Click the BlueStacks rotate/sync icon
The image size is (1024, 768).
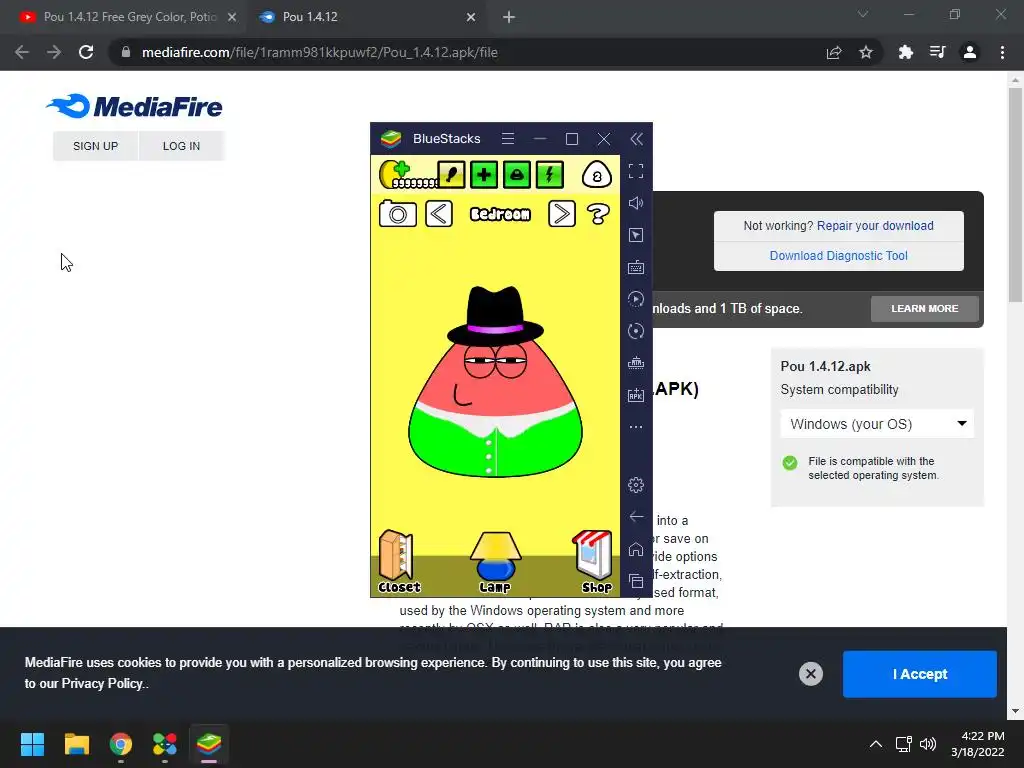pyautogui.click(x=636, y=331)
